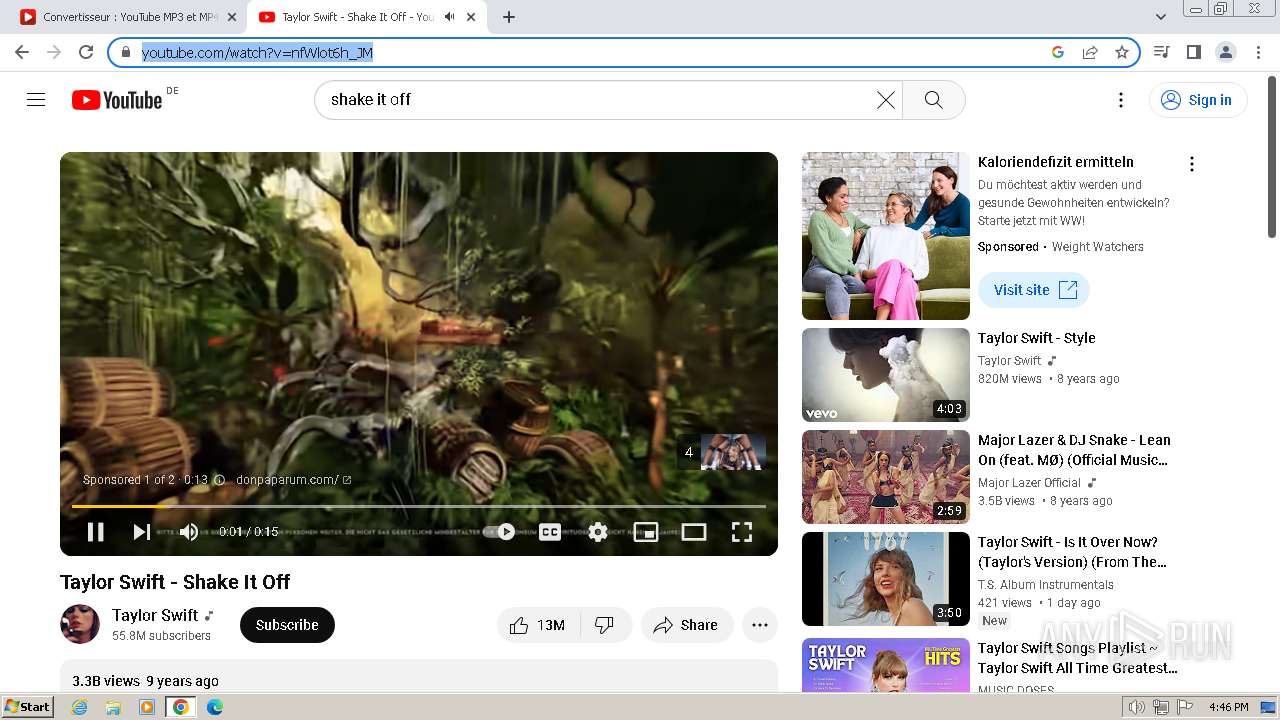Clear the search box with X
This screenshot has height=720, width=1280.
point(886,99)
